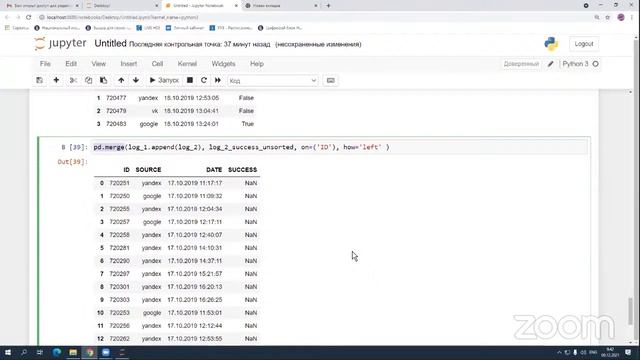Open the cell type dropdown showing Код
This screenshot has width=640, height=360.
(x=273, y=81)
